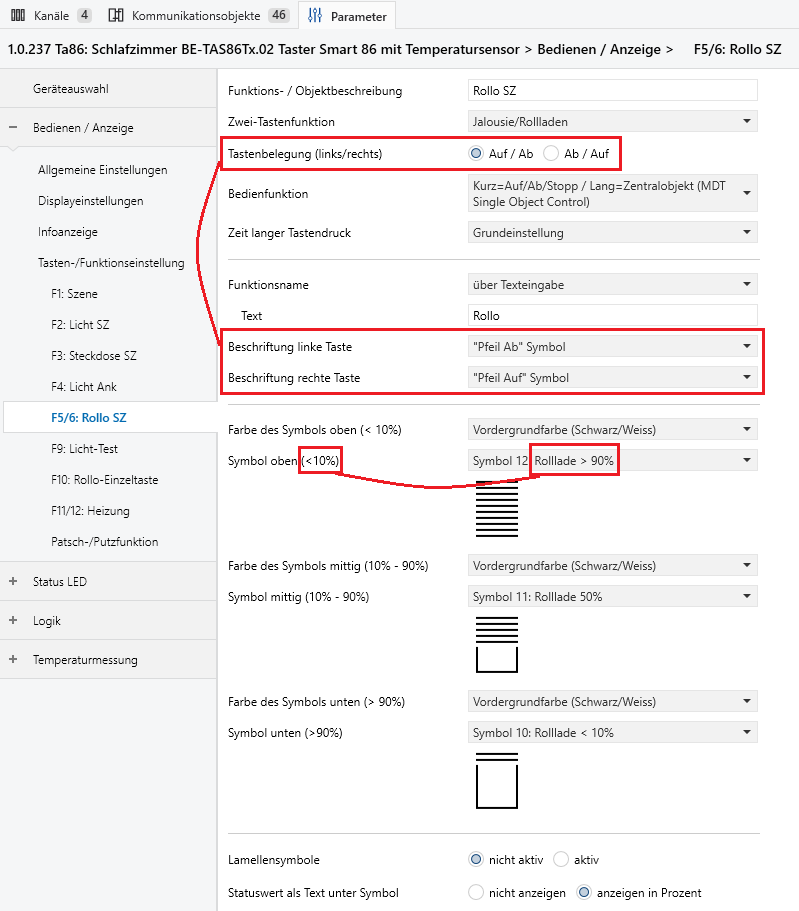Go to Displayeinstellungen page
Viewport: 799px width, 911px height.
pos(90,201)
